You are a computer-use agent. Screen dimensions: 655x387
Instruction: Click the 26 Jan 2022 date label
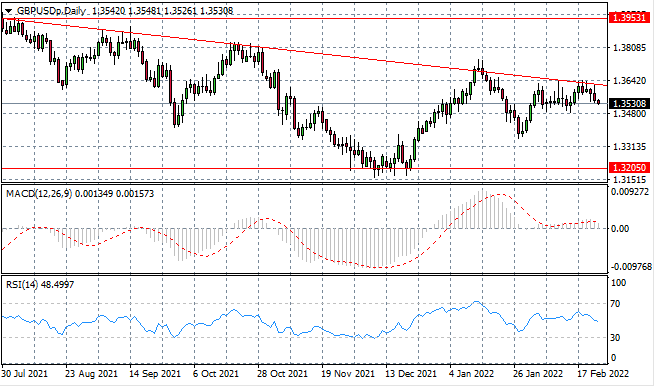(539, 373)
